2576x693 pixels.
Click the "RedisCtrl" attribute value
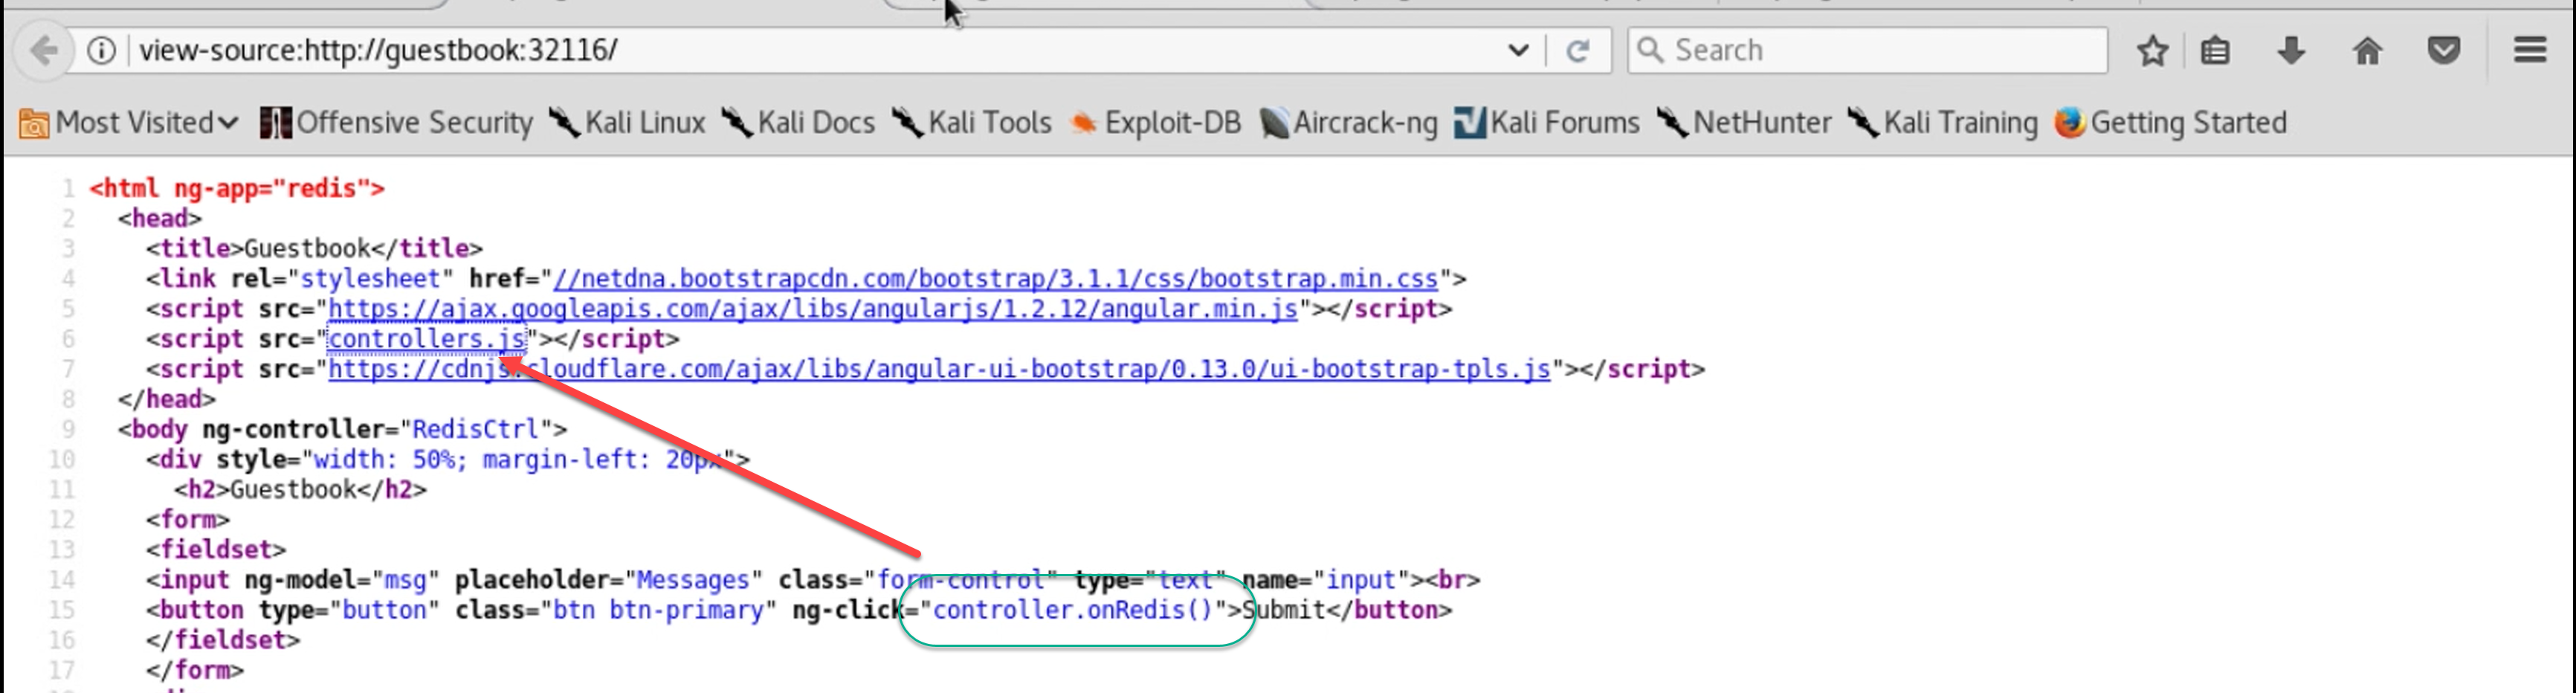(476, 429)
